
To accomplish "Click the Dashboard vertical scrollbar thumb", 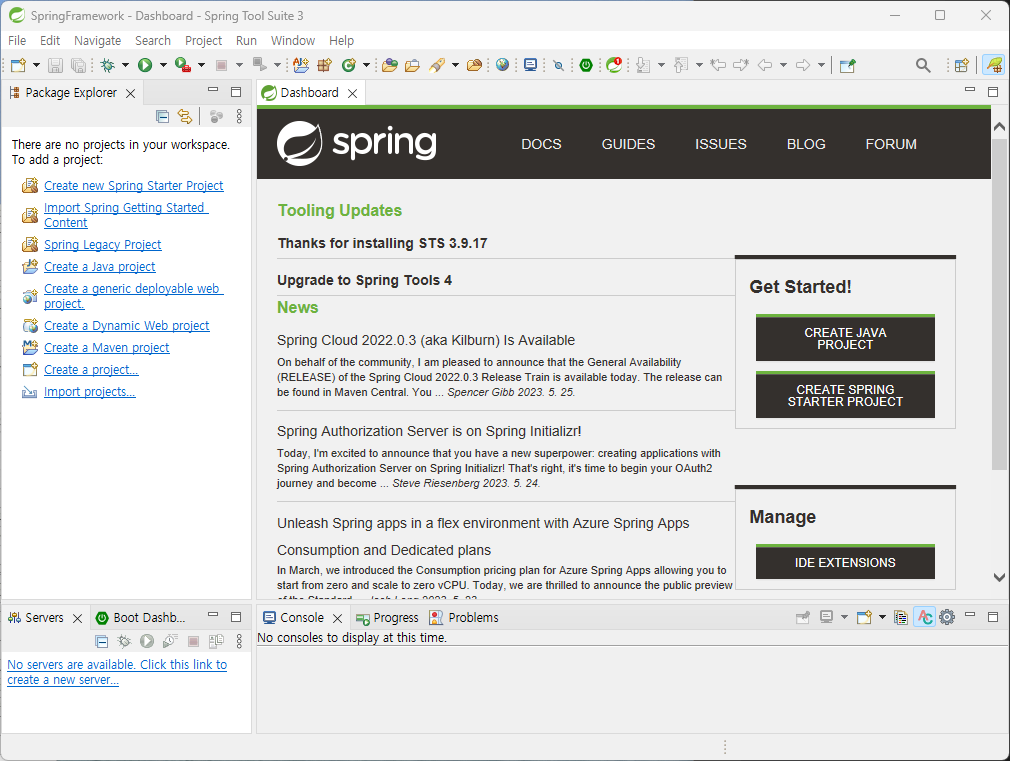I will (x=999, y=303).
